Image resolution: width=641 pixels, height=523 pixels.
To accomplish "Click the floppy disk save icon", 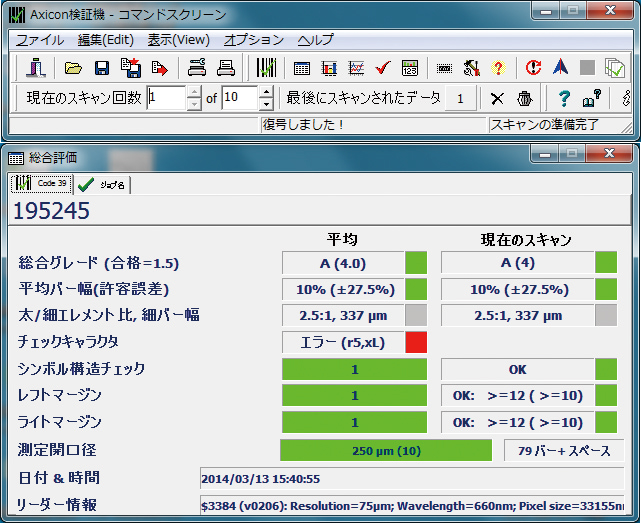I will 101,68.
